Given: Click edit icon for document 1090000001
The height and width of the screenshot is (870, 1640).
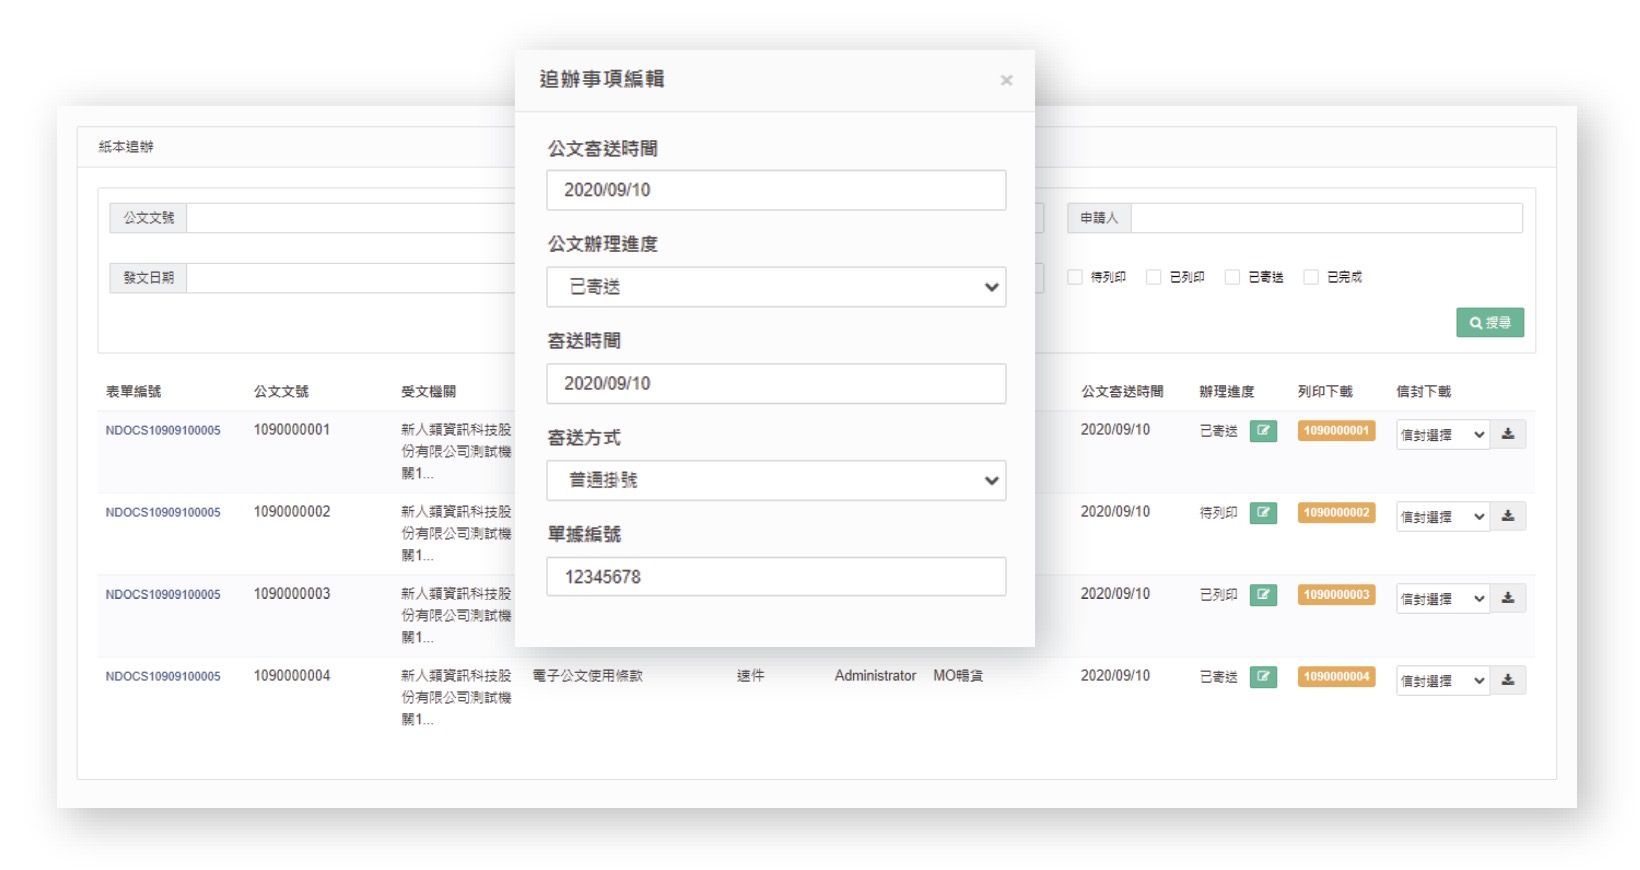Looking at the screenshot, I should point(1263,431).
